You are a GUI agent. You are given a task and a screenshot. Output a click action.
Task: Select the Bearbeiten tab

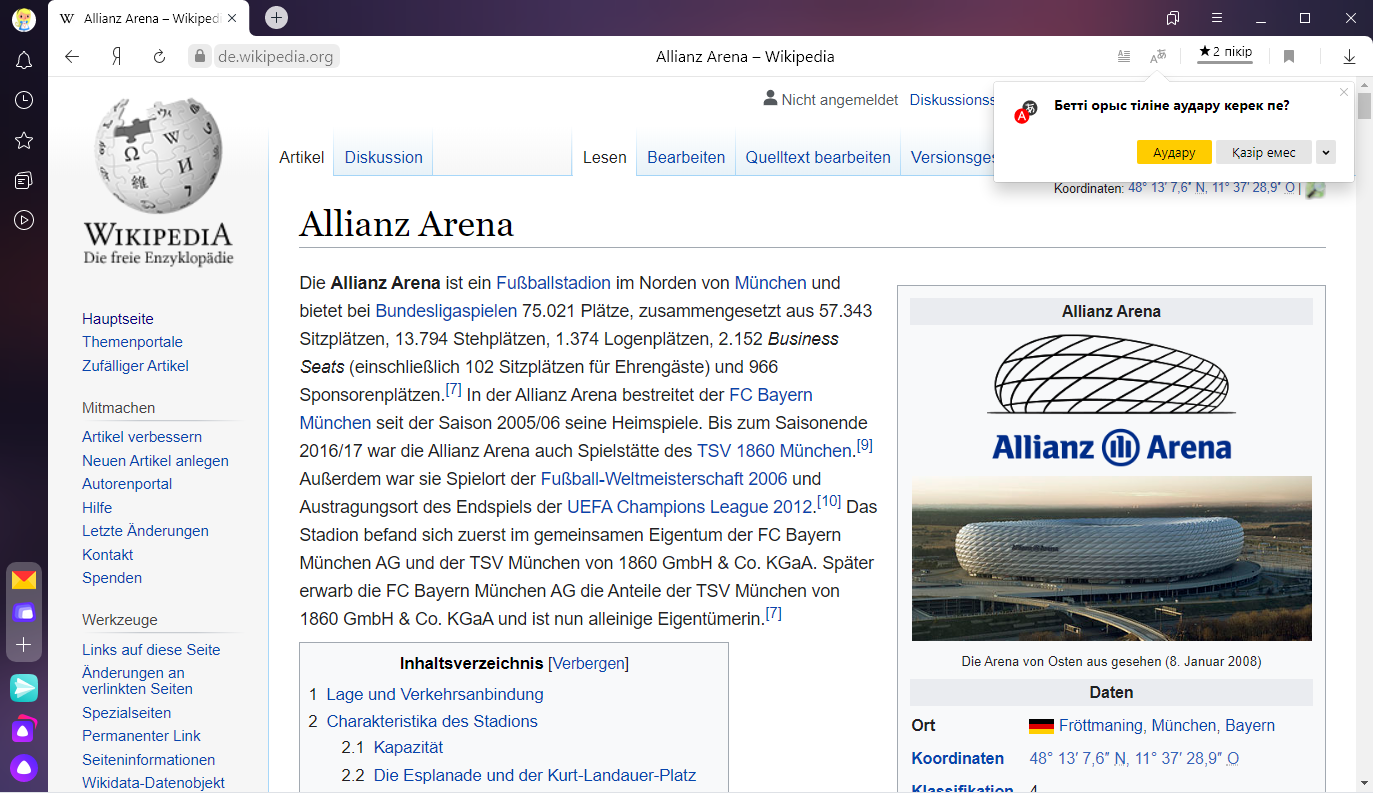coord(686,157)
